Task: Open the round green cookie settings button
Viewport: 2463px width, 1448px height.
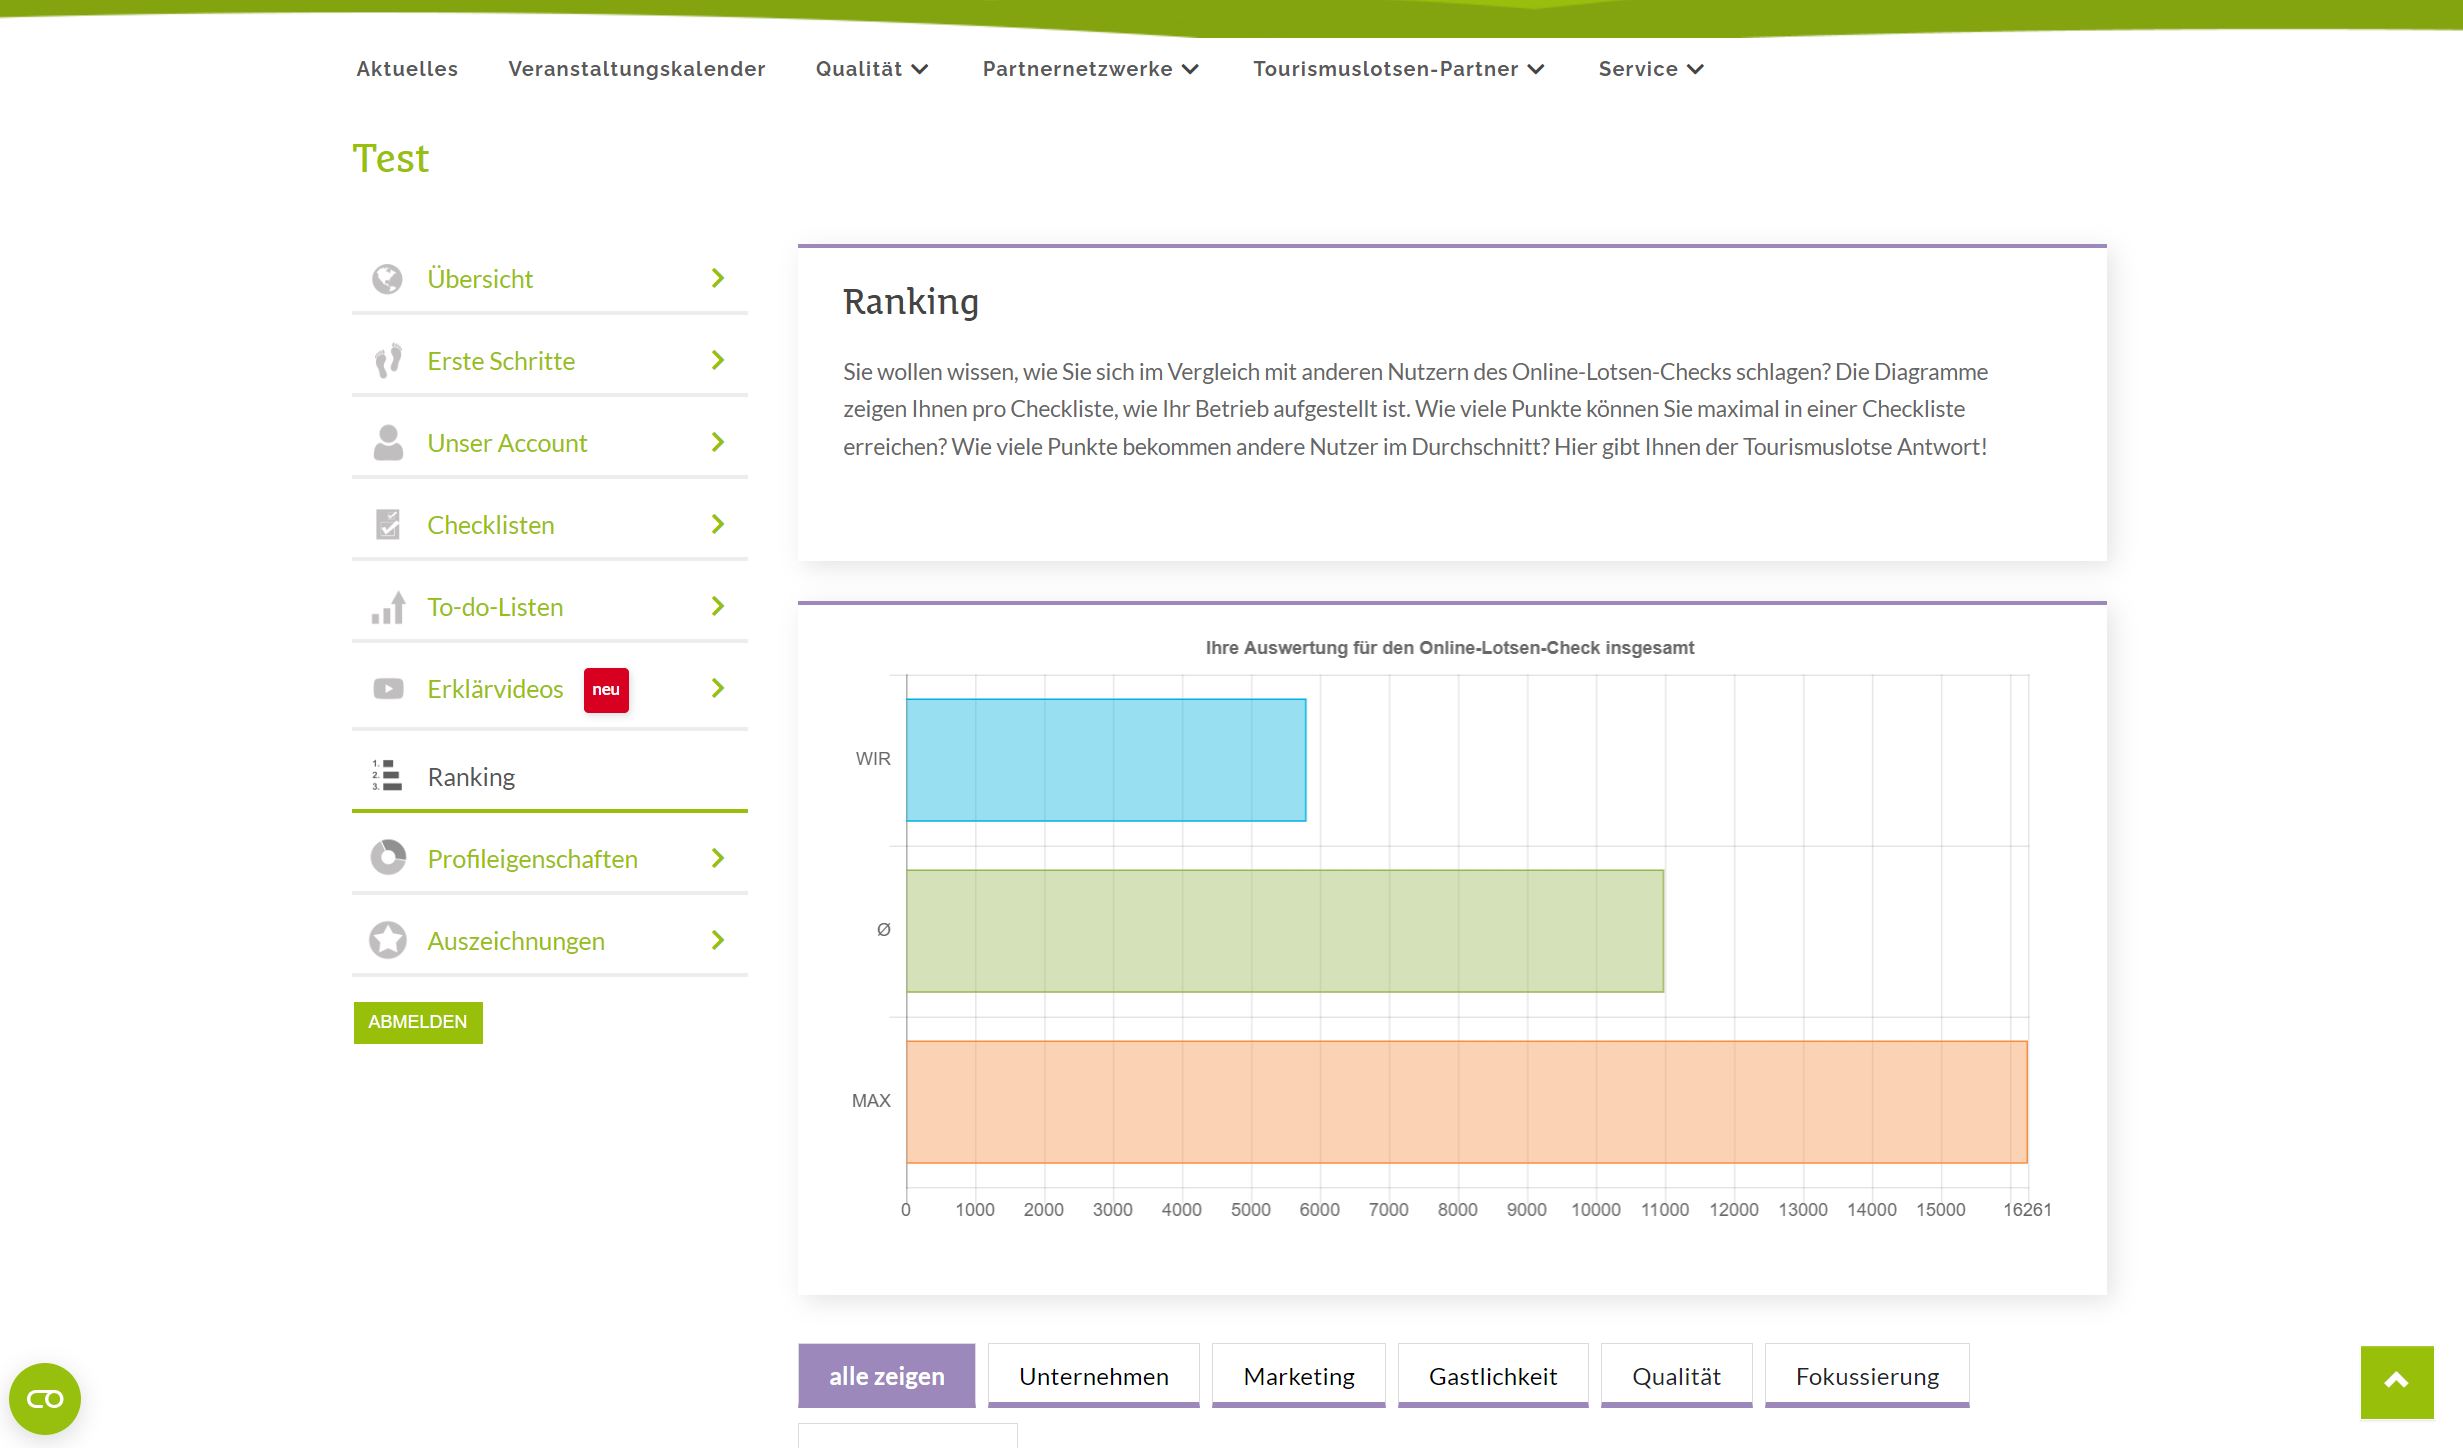Action: 45,1398
